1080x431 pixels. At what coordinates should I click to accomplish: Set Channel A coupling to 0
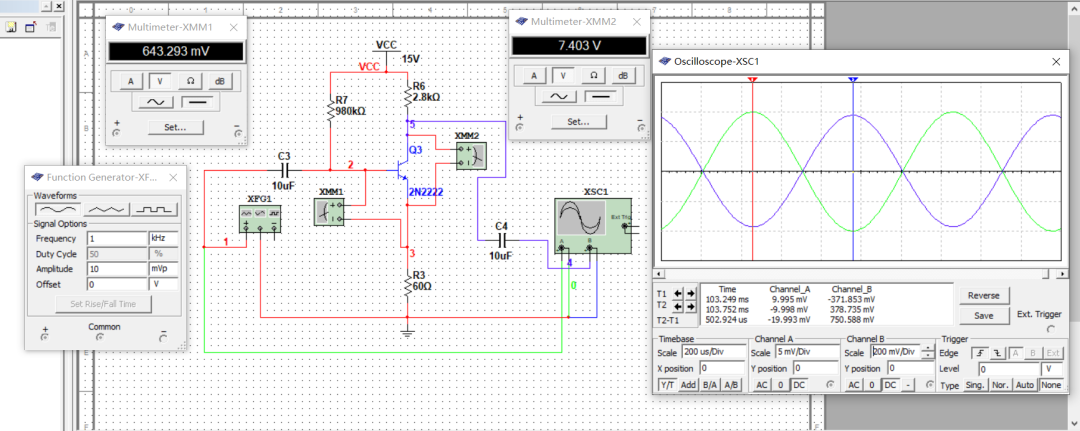[781, 385]
